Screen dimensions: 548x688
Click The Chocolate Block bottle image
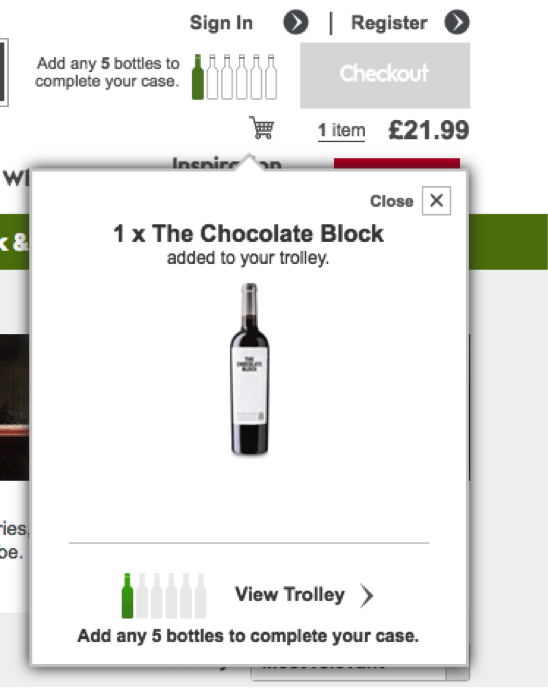tap(249, 369)
